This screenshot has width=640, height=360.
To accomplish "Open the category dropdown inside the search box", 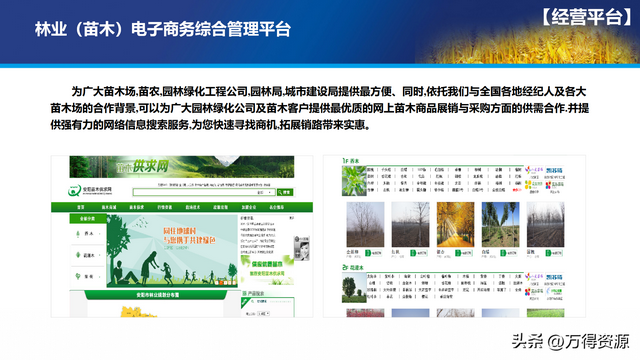I will pyautogui.click(x=264, y=192).
